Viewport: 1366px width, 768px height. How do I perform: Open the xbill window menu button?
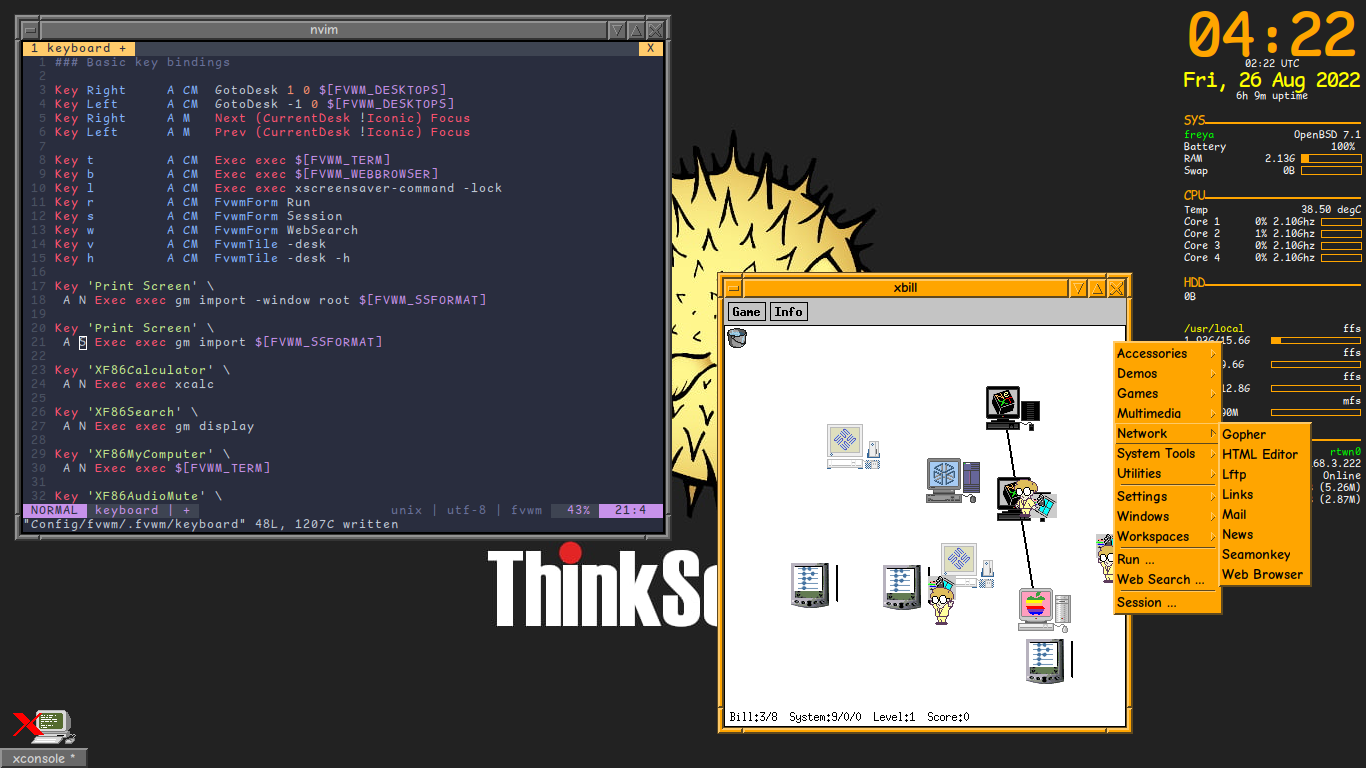733,288
